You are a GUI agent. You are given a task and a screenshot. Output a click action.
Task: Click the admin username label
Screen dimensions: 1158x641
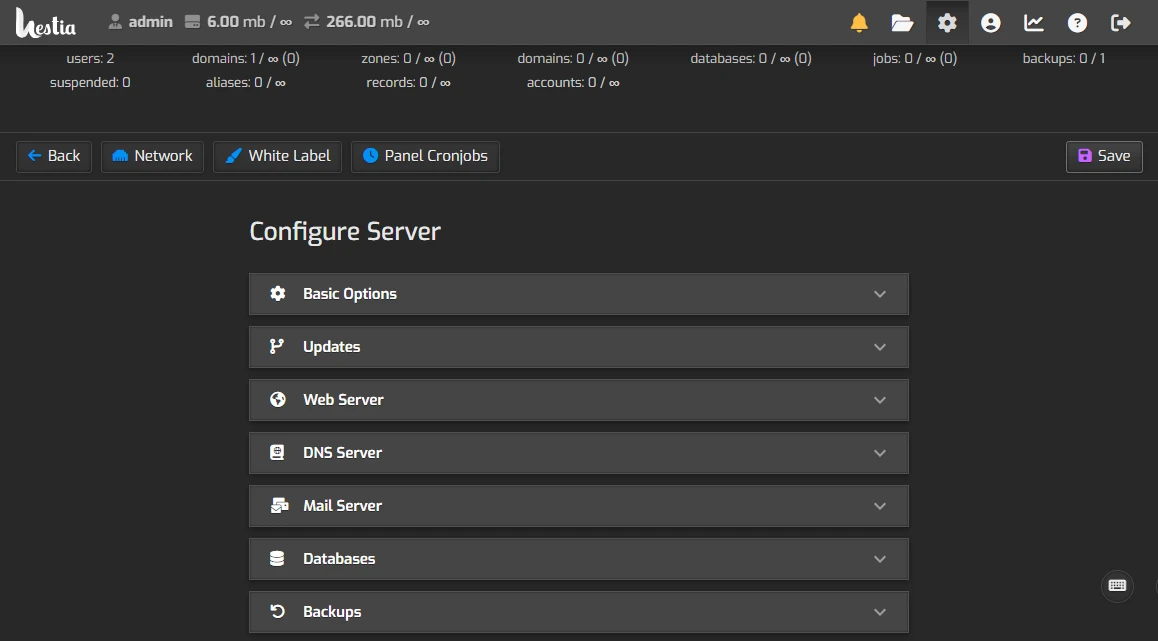pos(151,22)
